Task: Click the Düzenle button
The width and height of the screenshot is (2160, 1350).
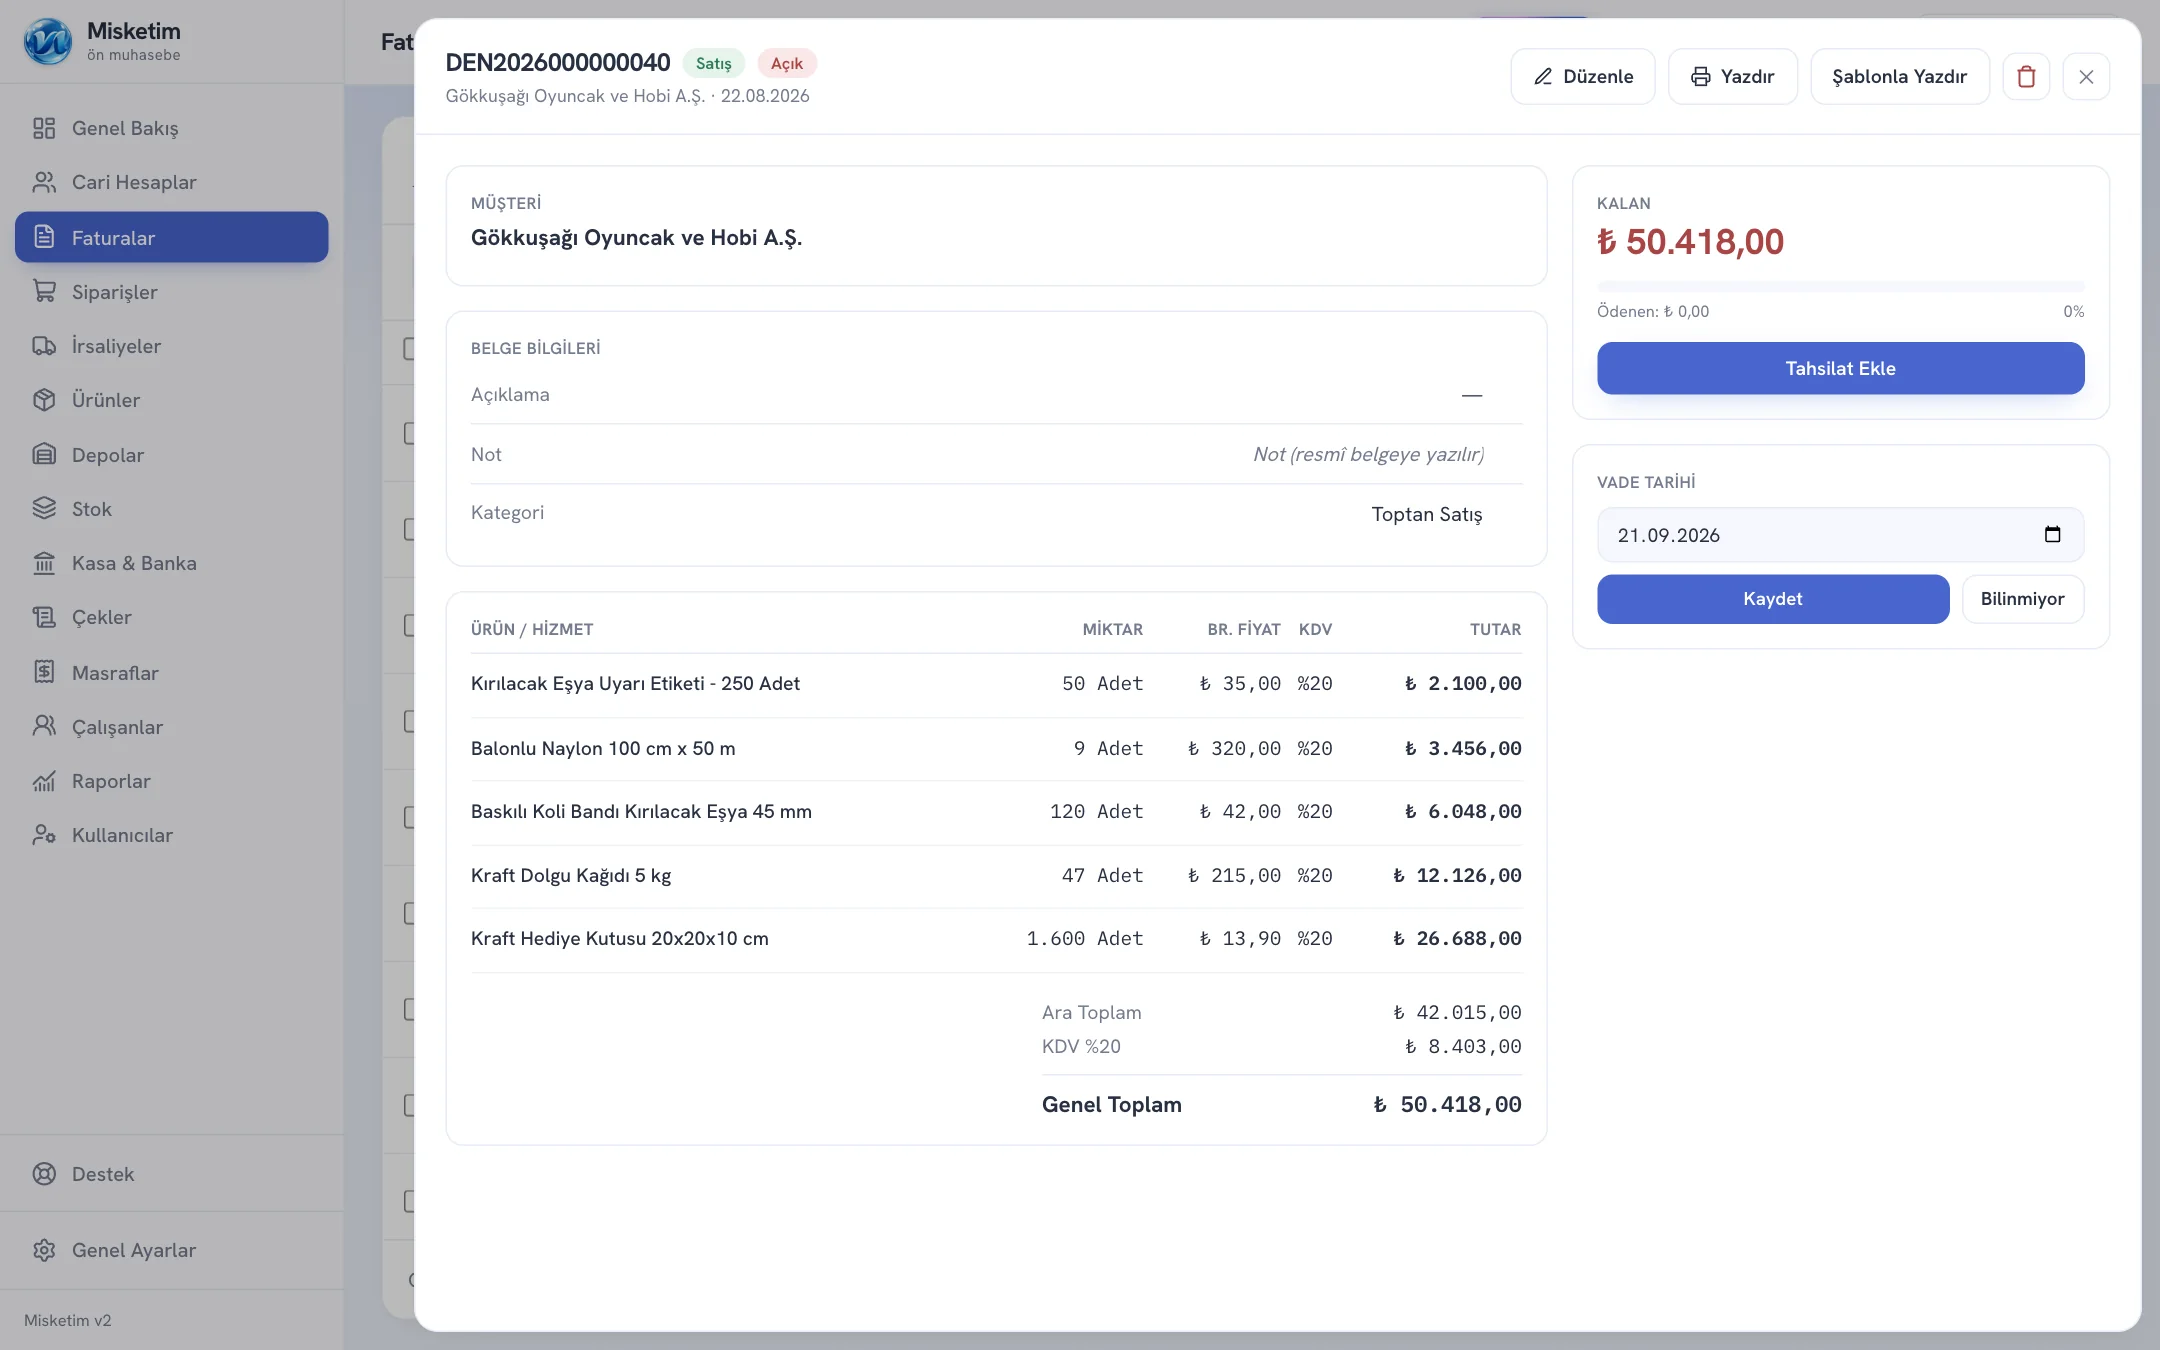Action: [x=1583, y=77]
